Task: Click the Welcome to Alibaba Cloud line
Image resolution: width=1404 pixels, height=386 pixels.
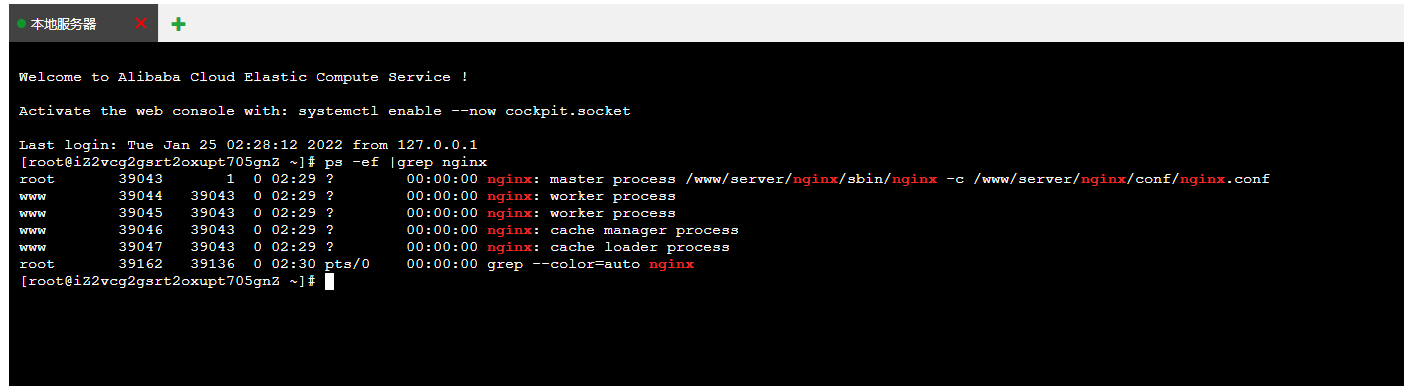Action: tap(244, 77)
